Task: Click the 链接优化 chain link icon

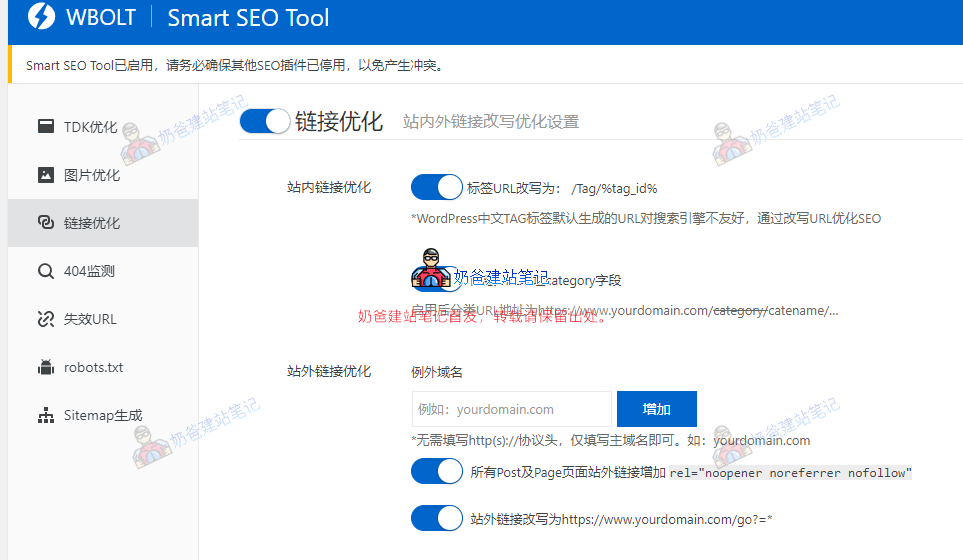Action: pos(45,223)
